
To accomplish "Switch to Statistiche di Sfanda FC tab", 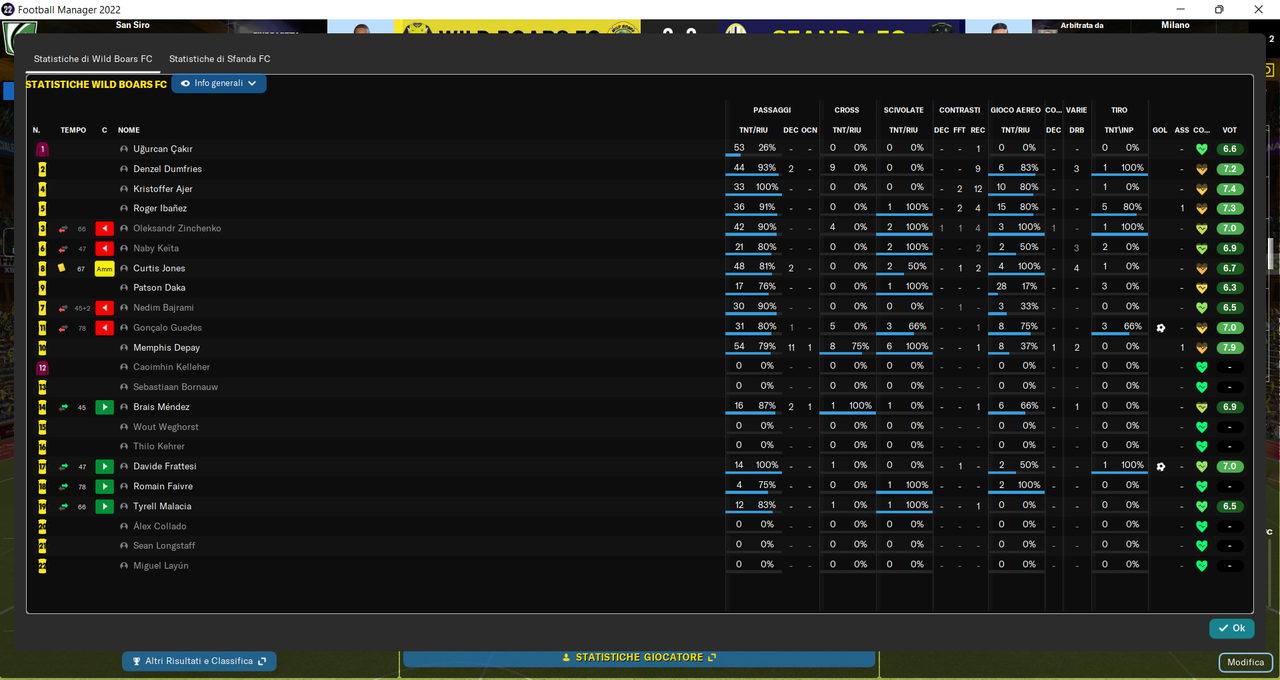I will (x=219, y=59).
